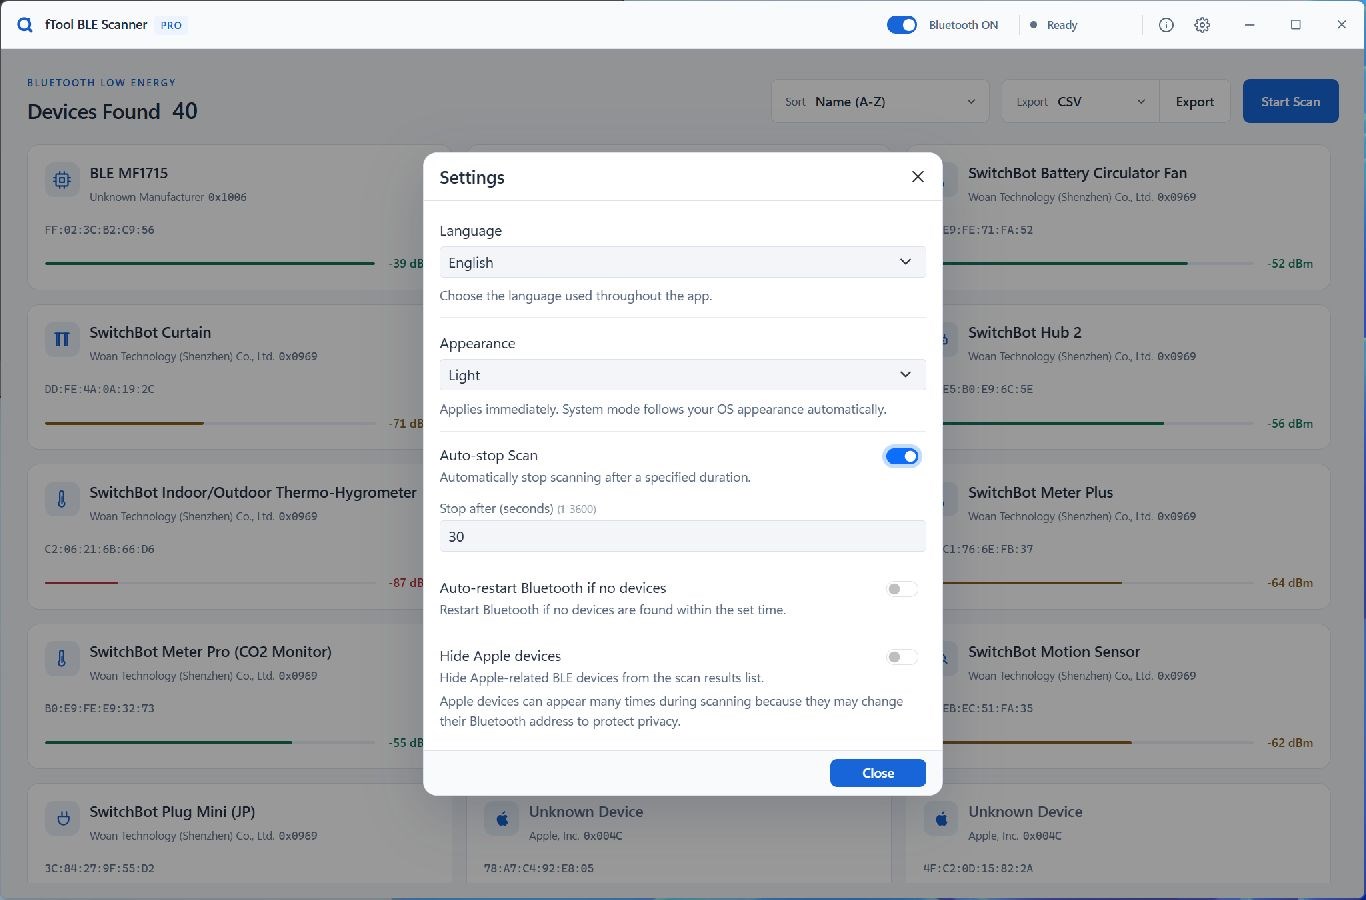Open the Export format CSV dropdown
The width and height of the screenshot is (1366, 900).
click(1080, 101)
